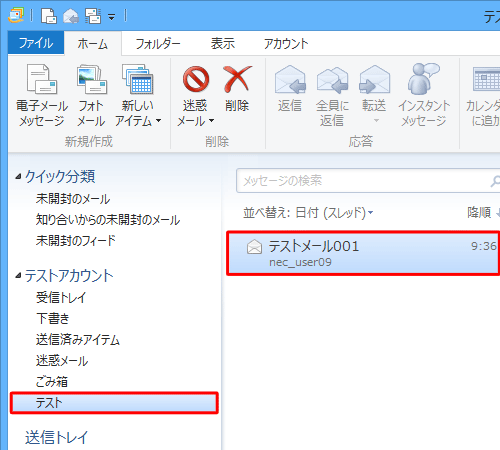Open the 迷惑メール folder in sidebar
The height and width of the screenshot is (450, 500).
click(62, 361)
